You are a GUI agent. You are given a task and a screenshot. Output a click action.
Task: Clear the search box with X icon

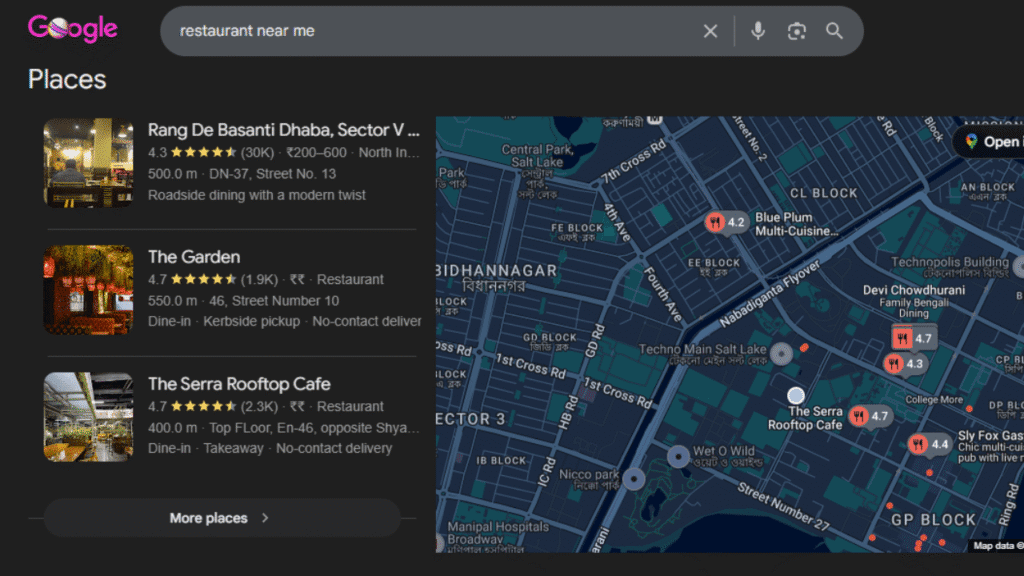[710, 31]
